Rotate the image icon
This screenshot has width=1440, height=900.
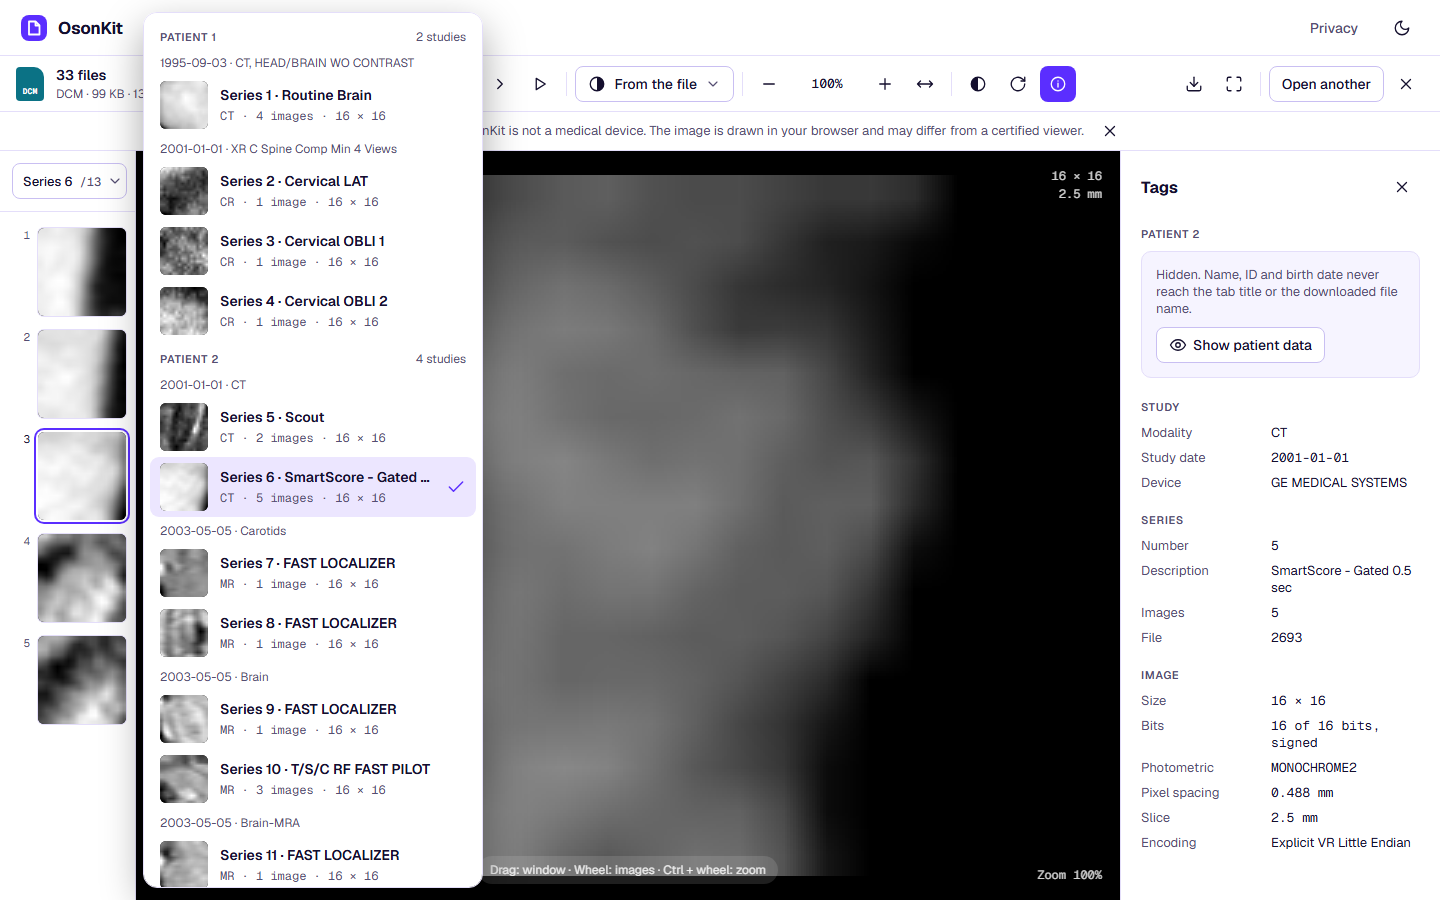pos(1018,84)
